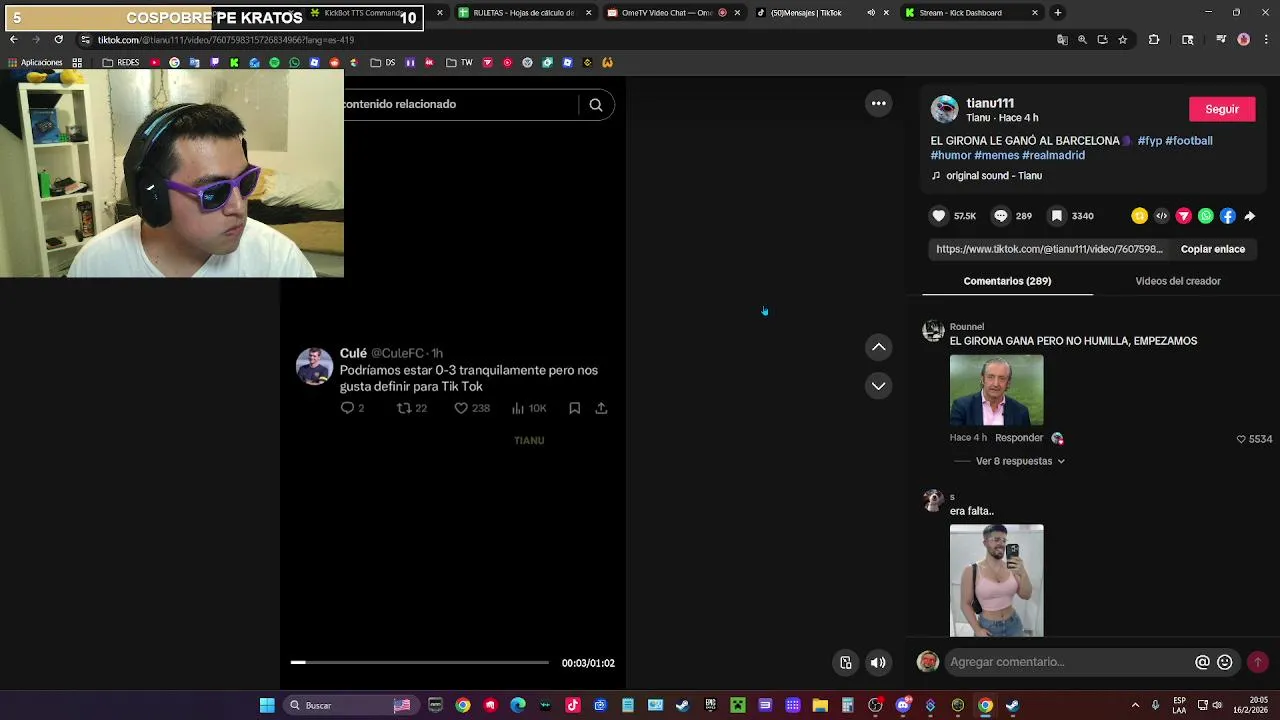Share video to WhatsApp

pos(1206,216)
